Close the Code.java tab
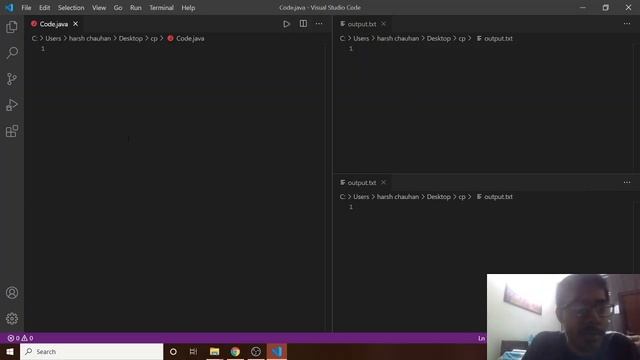 (76, 24)
